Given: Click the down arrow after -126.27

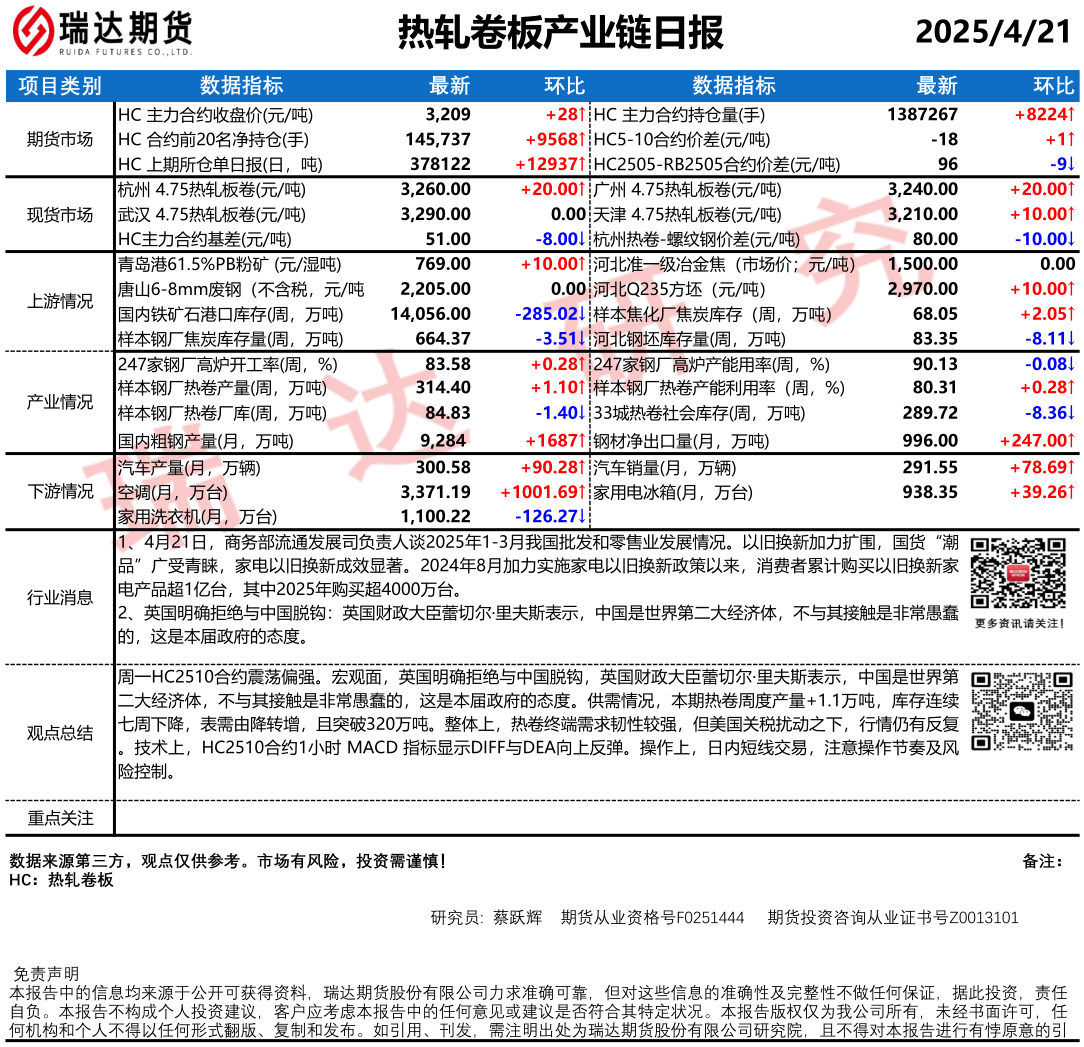Looking at the screenshot, I should pos(581,516).
